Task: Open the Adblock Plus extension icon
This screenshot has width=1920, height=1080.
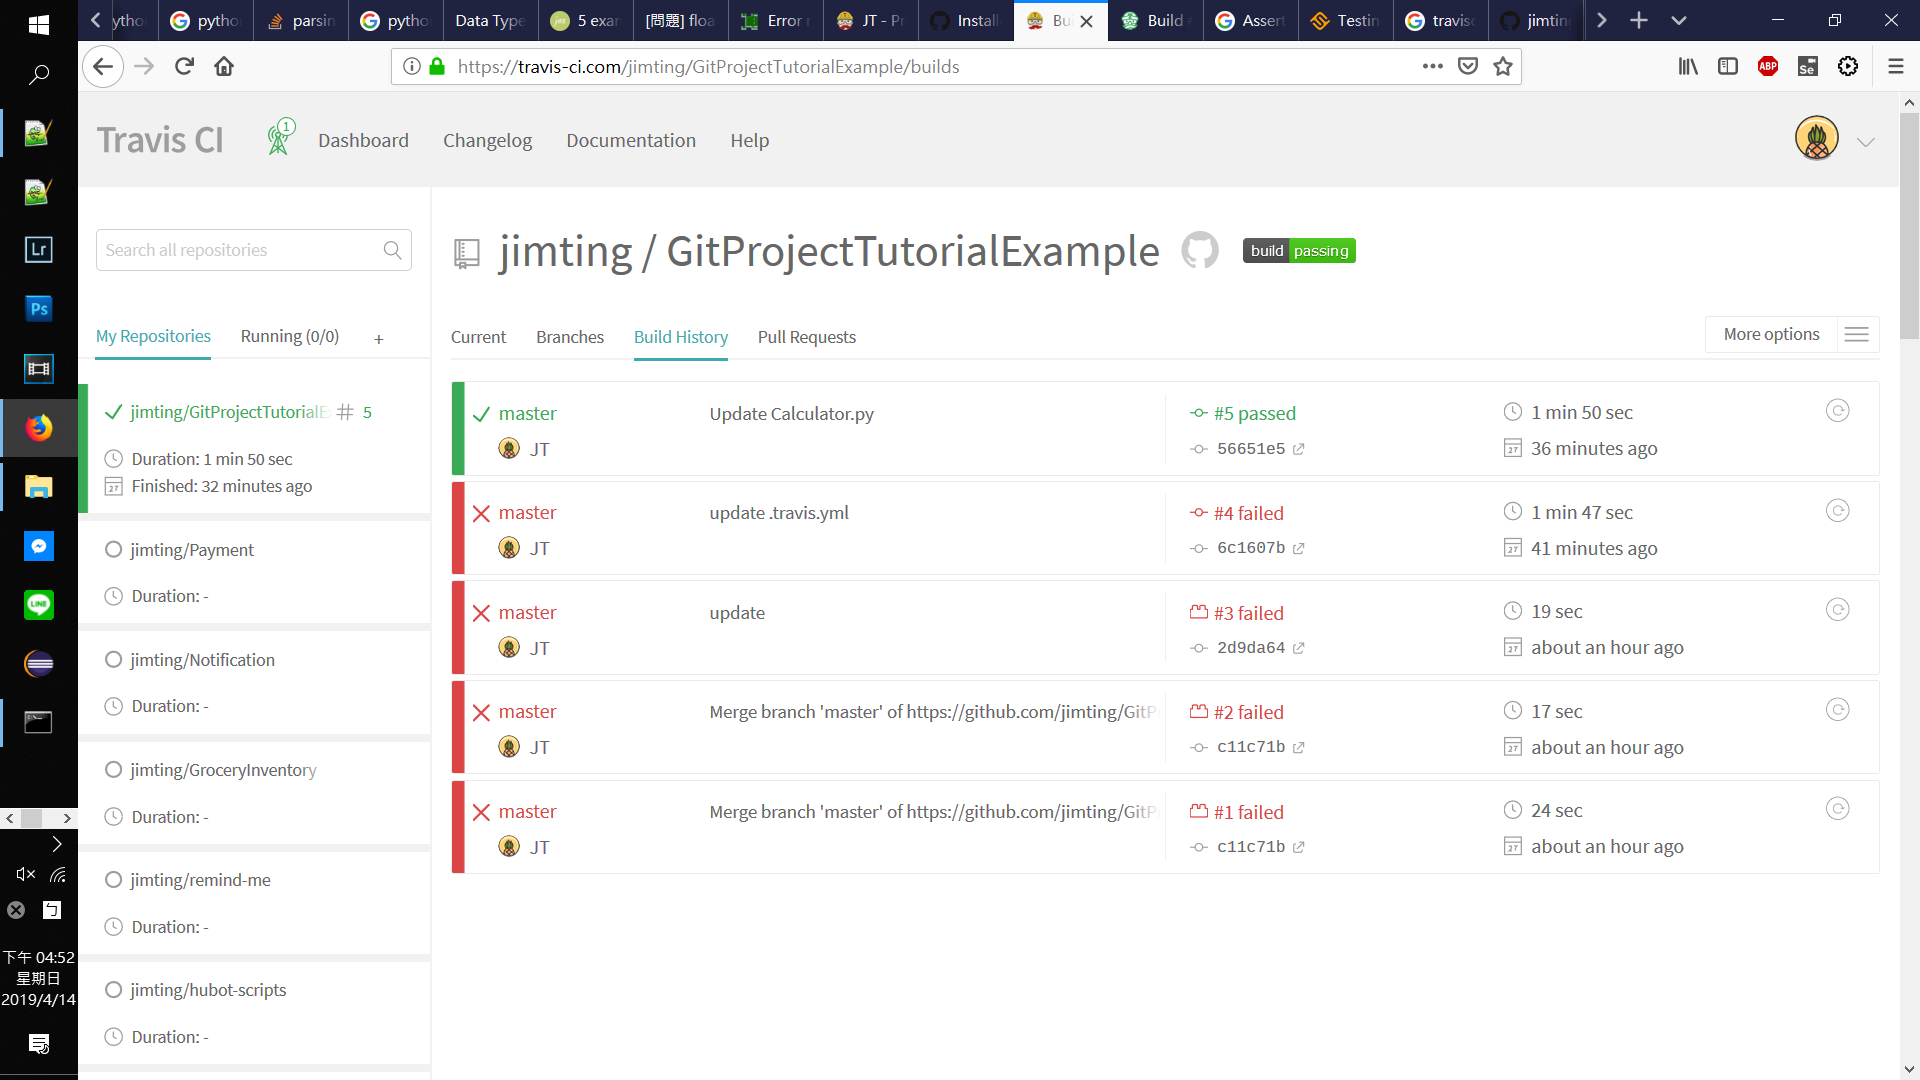Action: [1767, 66]
